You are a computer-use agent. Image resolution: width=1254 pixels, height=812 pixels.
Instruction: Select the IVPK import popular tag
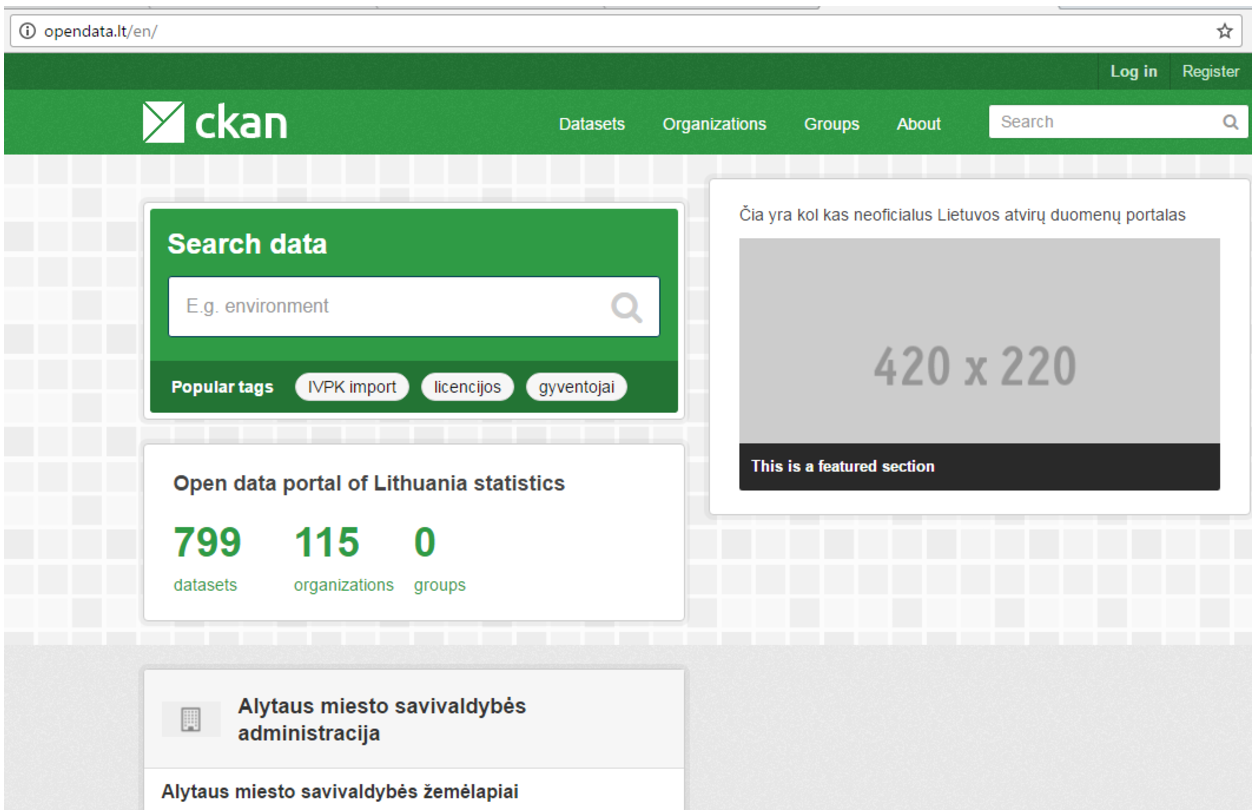pyautogui.click(x=352, y=387)
